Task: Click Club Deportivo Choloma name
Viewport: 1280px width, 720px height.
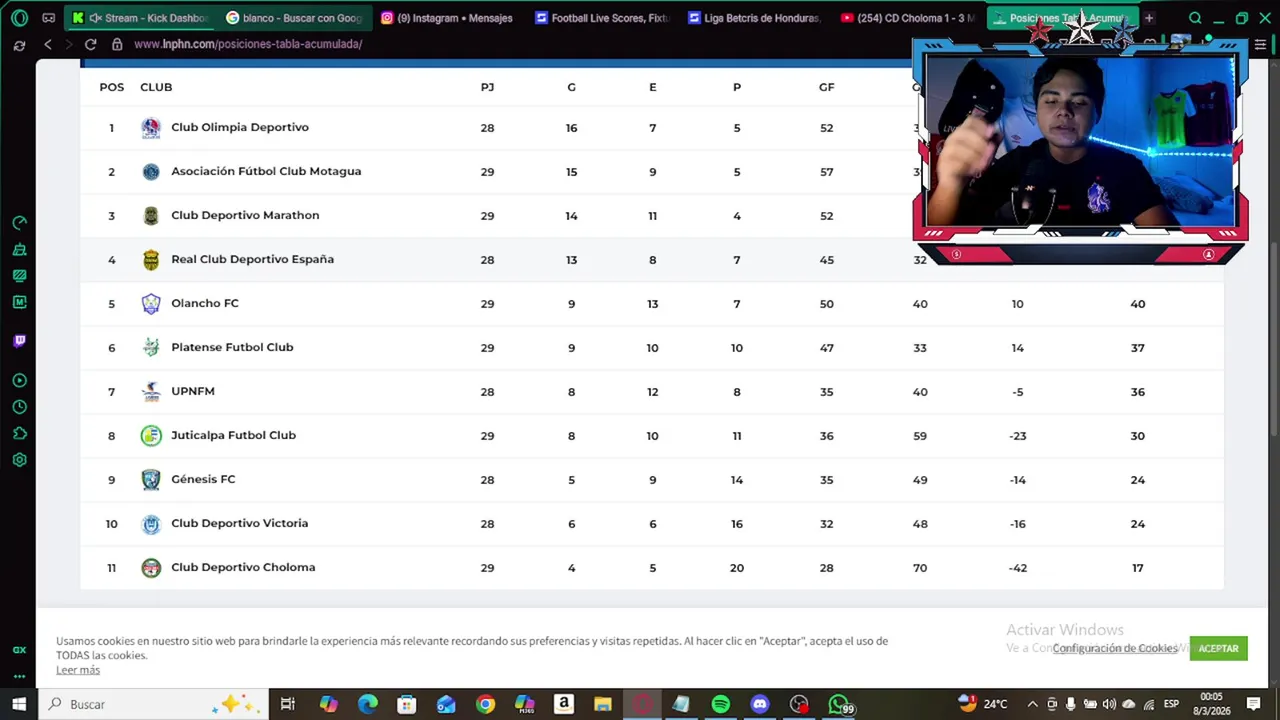Action: (243, 567)
